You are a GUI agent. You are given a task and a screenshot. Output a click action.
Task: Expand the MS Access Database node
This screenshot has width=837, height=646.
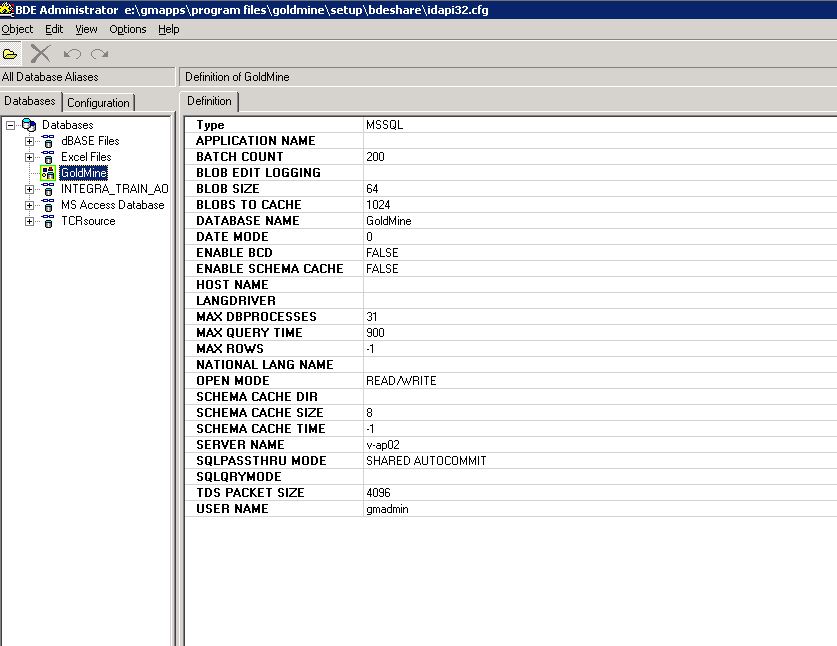(x=29, y=206)
